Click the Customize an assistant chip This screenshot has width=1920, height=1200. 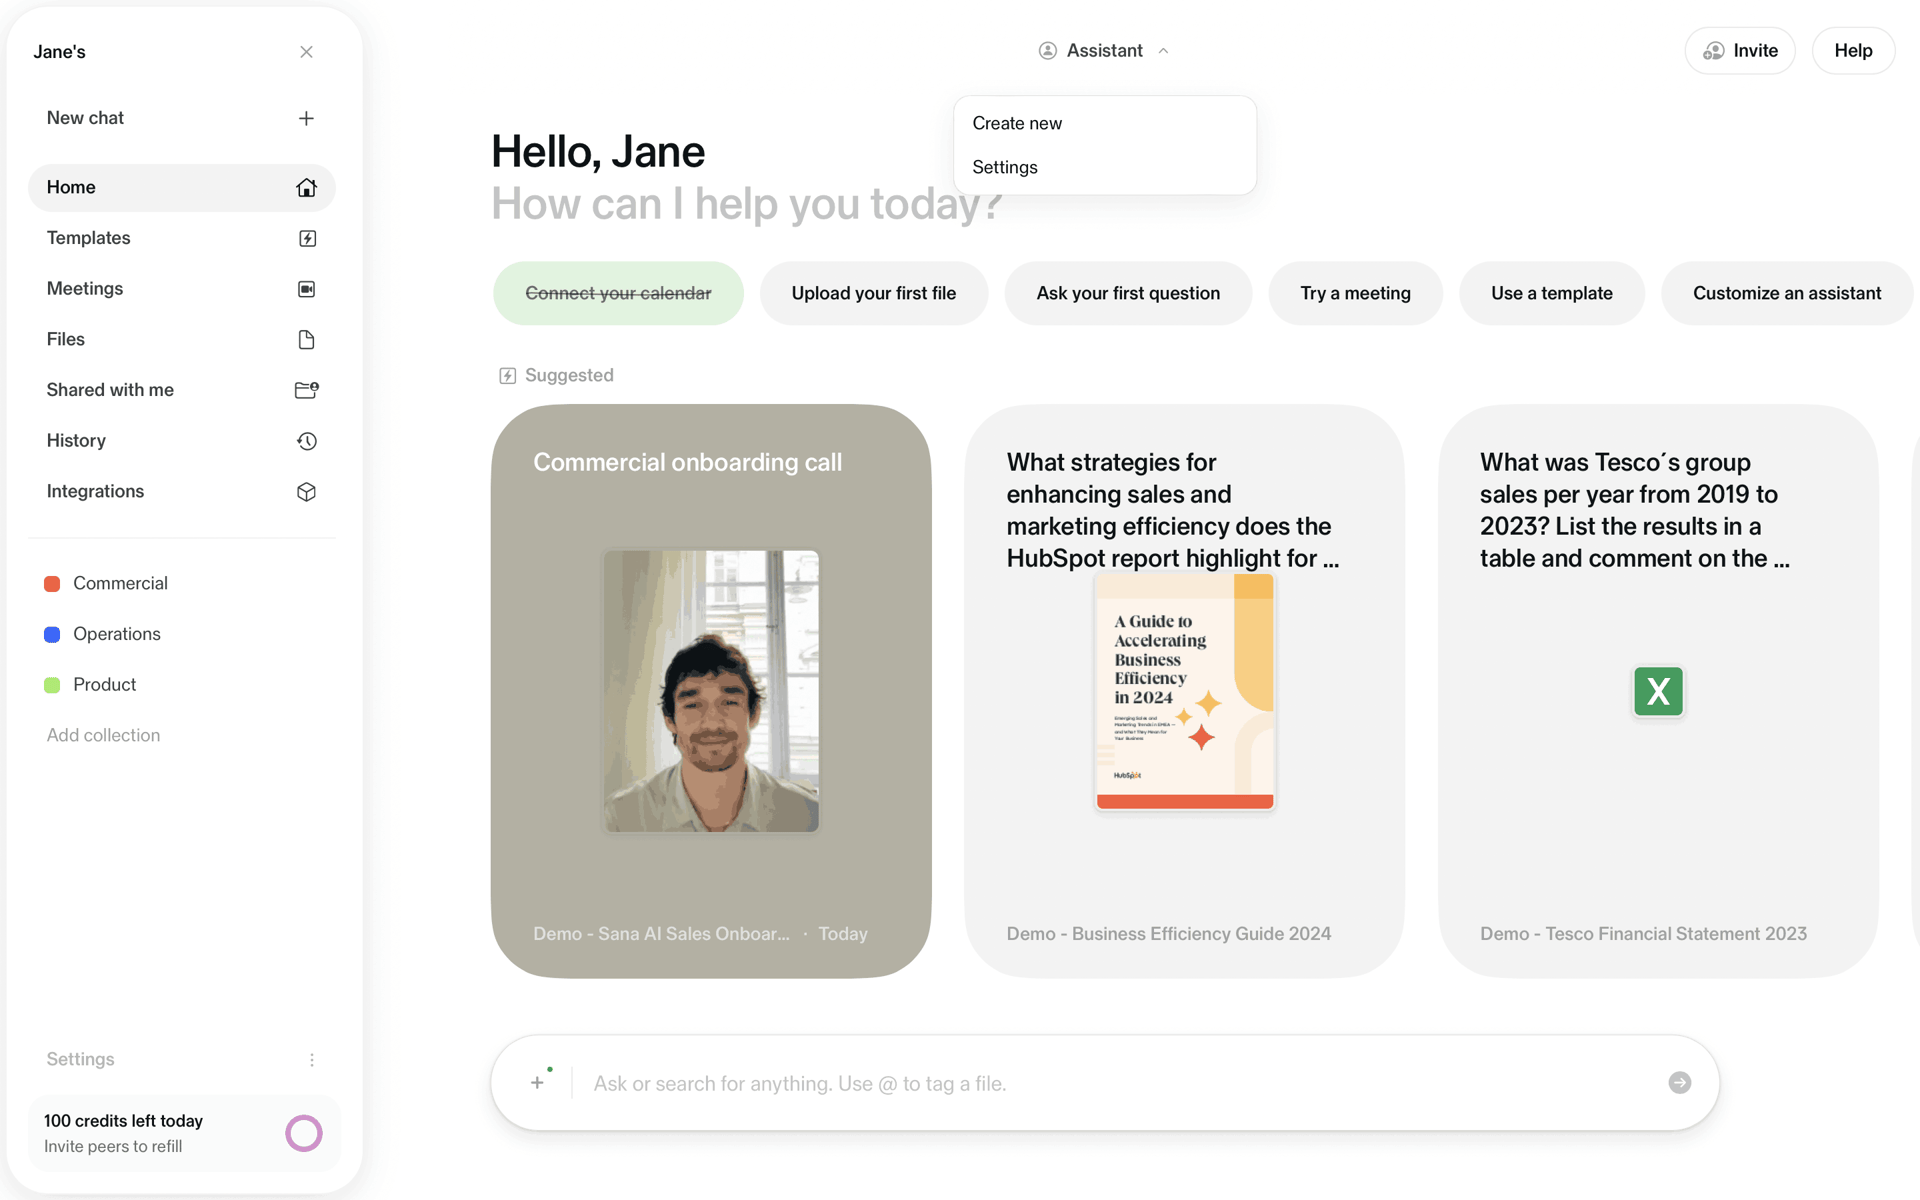[1786, 293]
